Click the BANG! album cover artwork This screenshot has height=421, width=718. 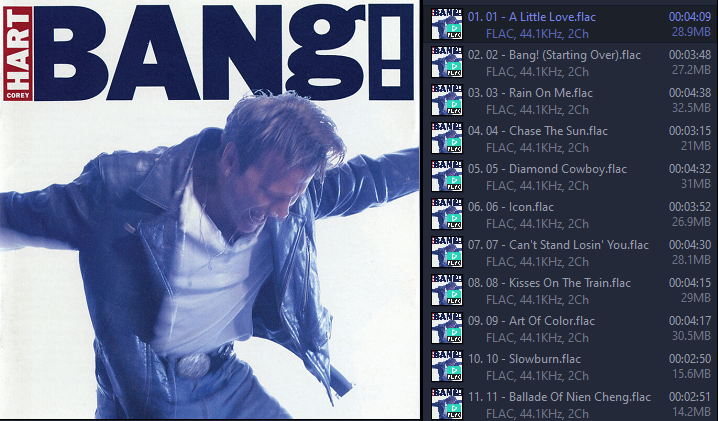pyautogui.click(x=210, y=210)
